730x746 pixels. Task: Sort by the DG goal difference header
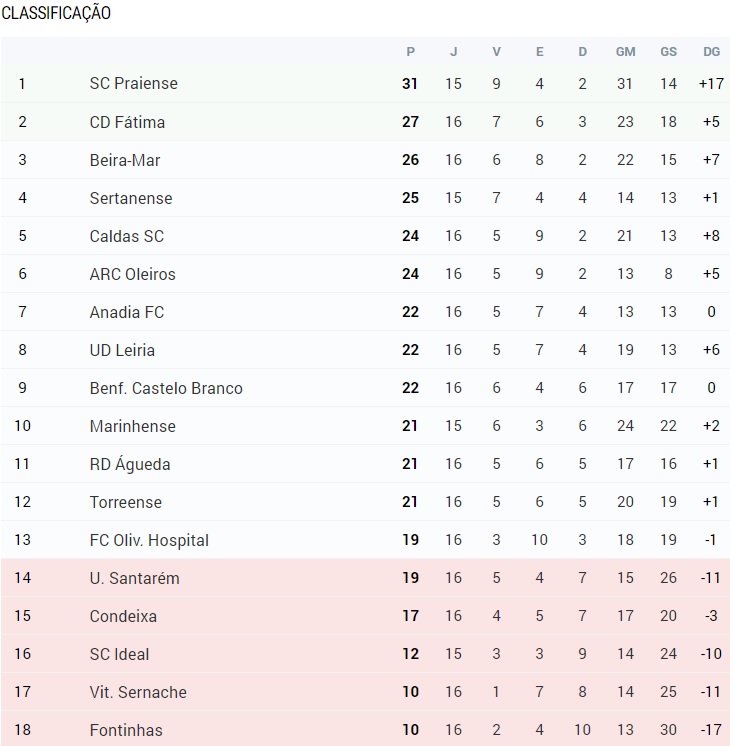coord(711,52)
